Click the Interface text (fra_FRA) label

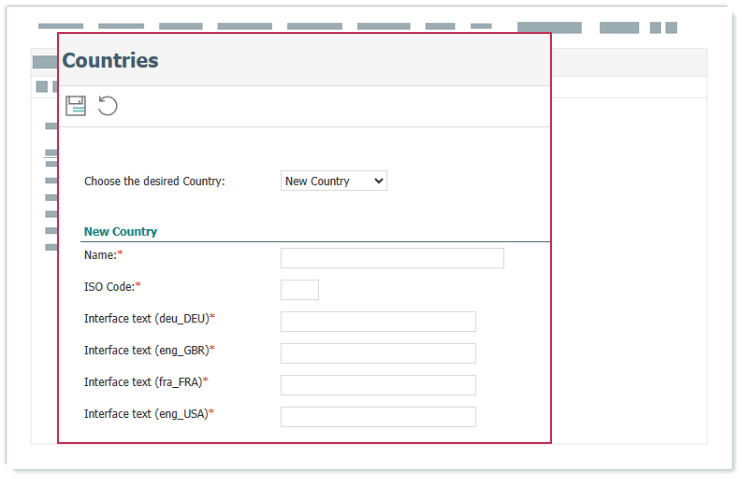[x=143, y=382]
